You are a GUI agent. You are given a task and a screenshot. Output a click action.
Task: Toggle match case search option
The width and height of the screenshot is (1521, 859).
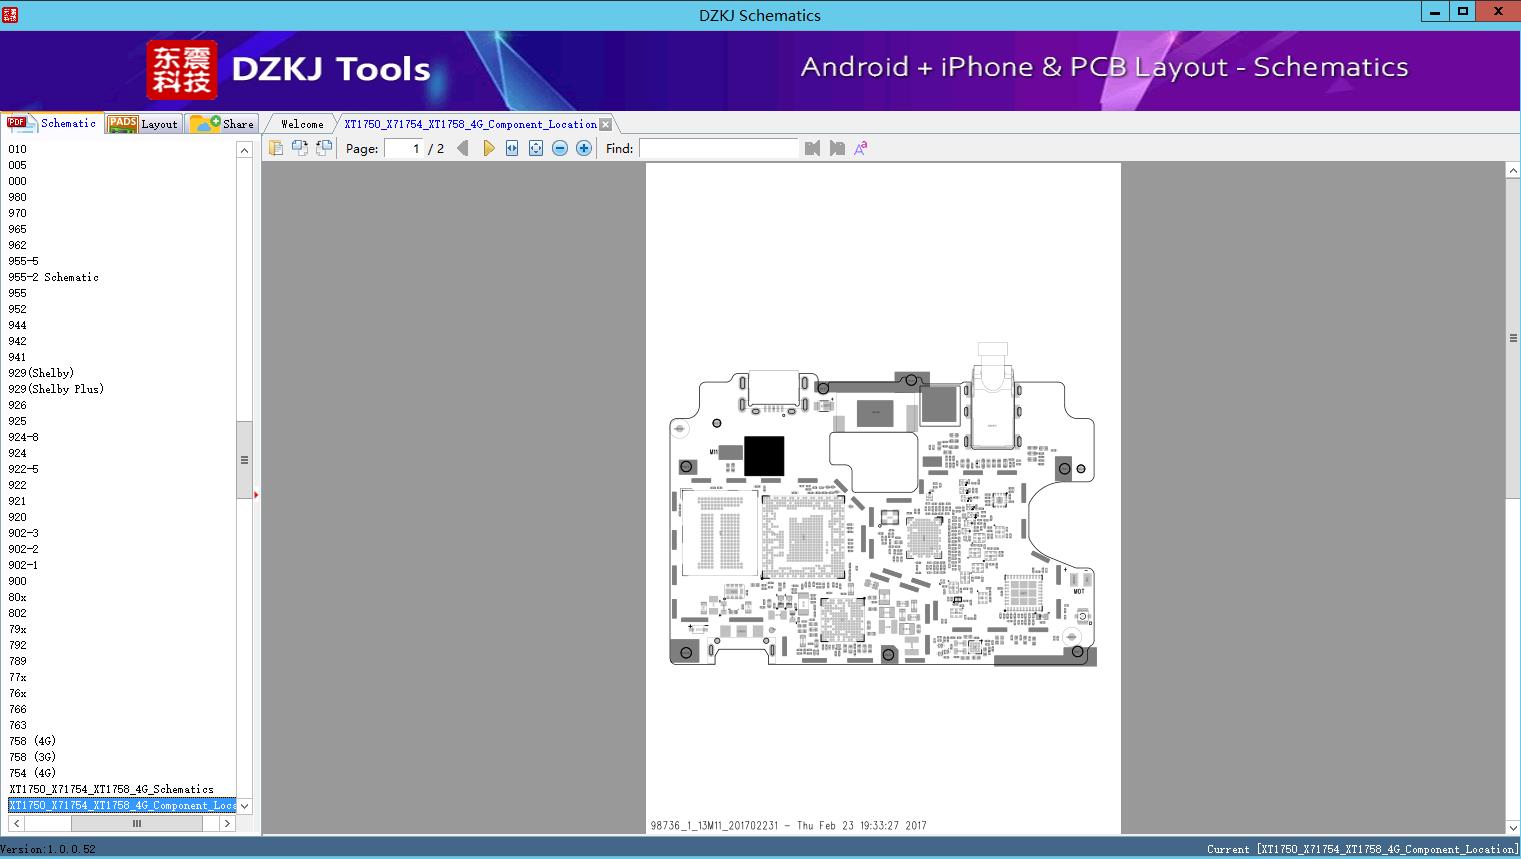pos(861,148)
